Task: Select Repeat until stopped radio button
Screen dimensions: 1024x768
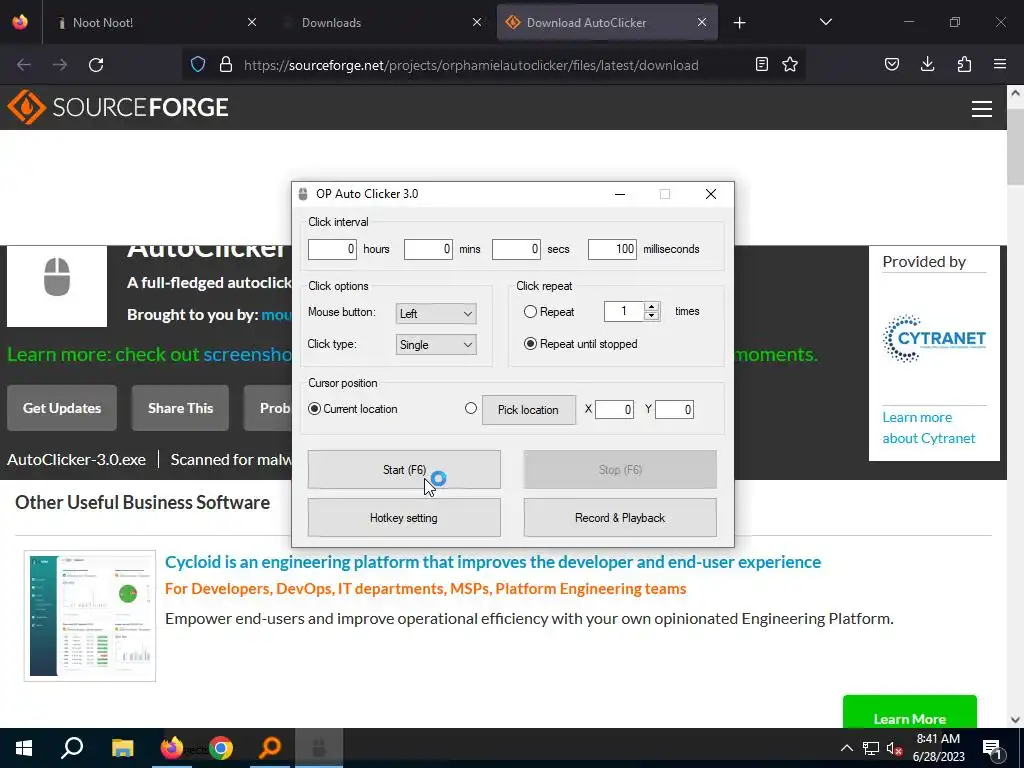Action: (530, 344)
